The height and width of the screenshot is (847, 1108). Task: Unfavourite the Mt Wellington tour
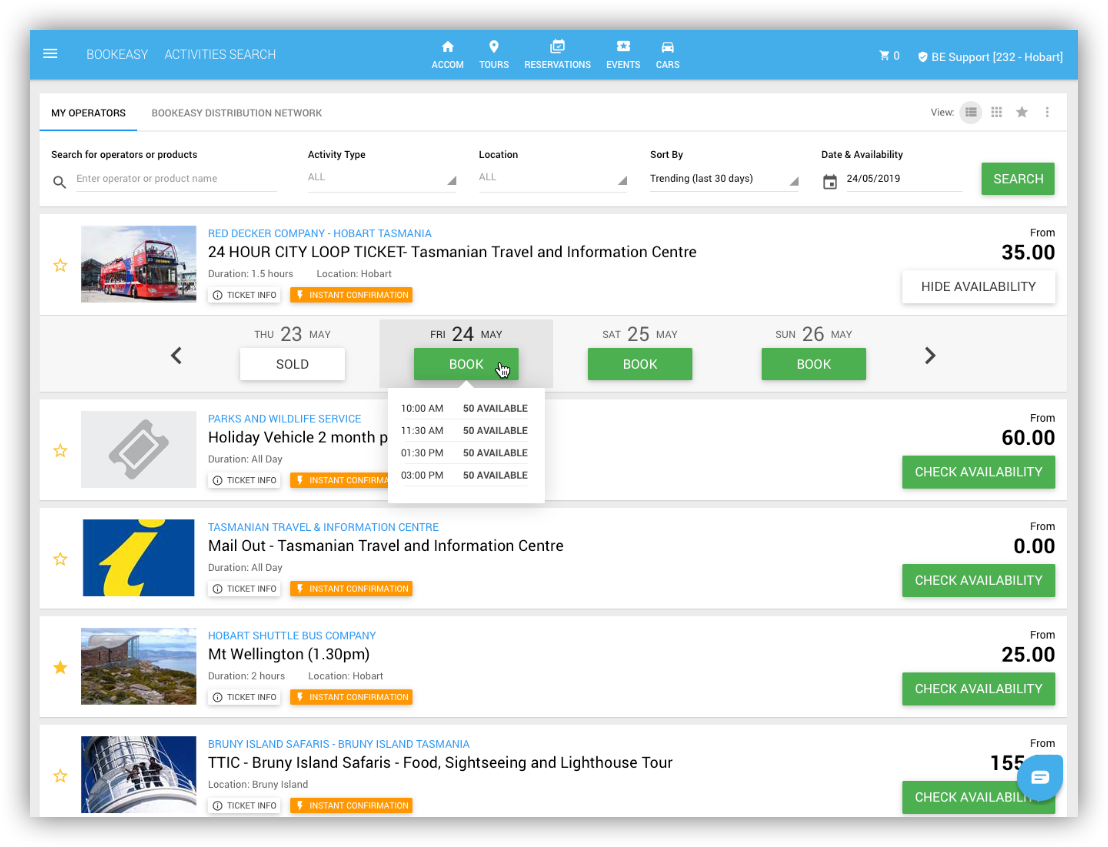61,668
